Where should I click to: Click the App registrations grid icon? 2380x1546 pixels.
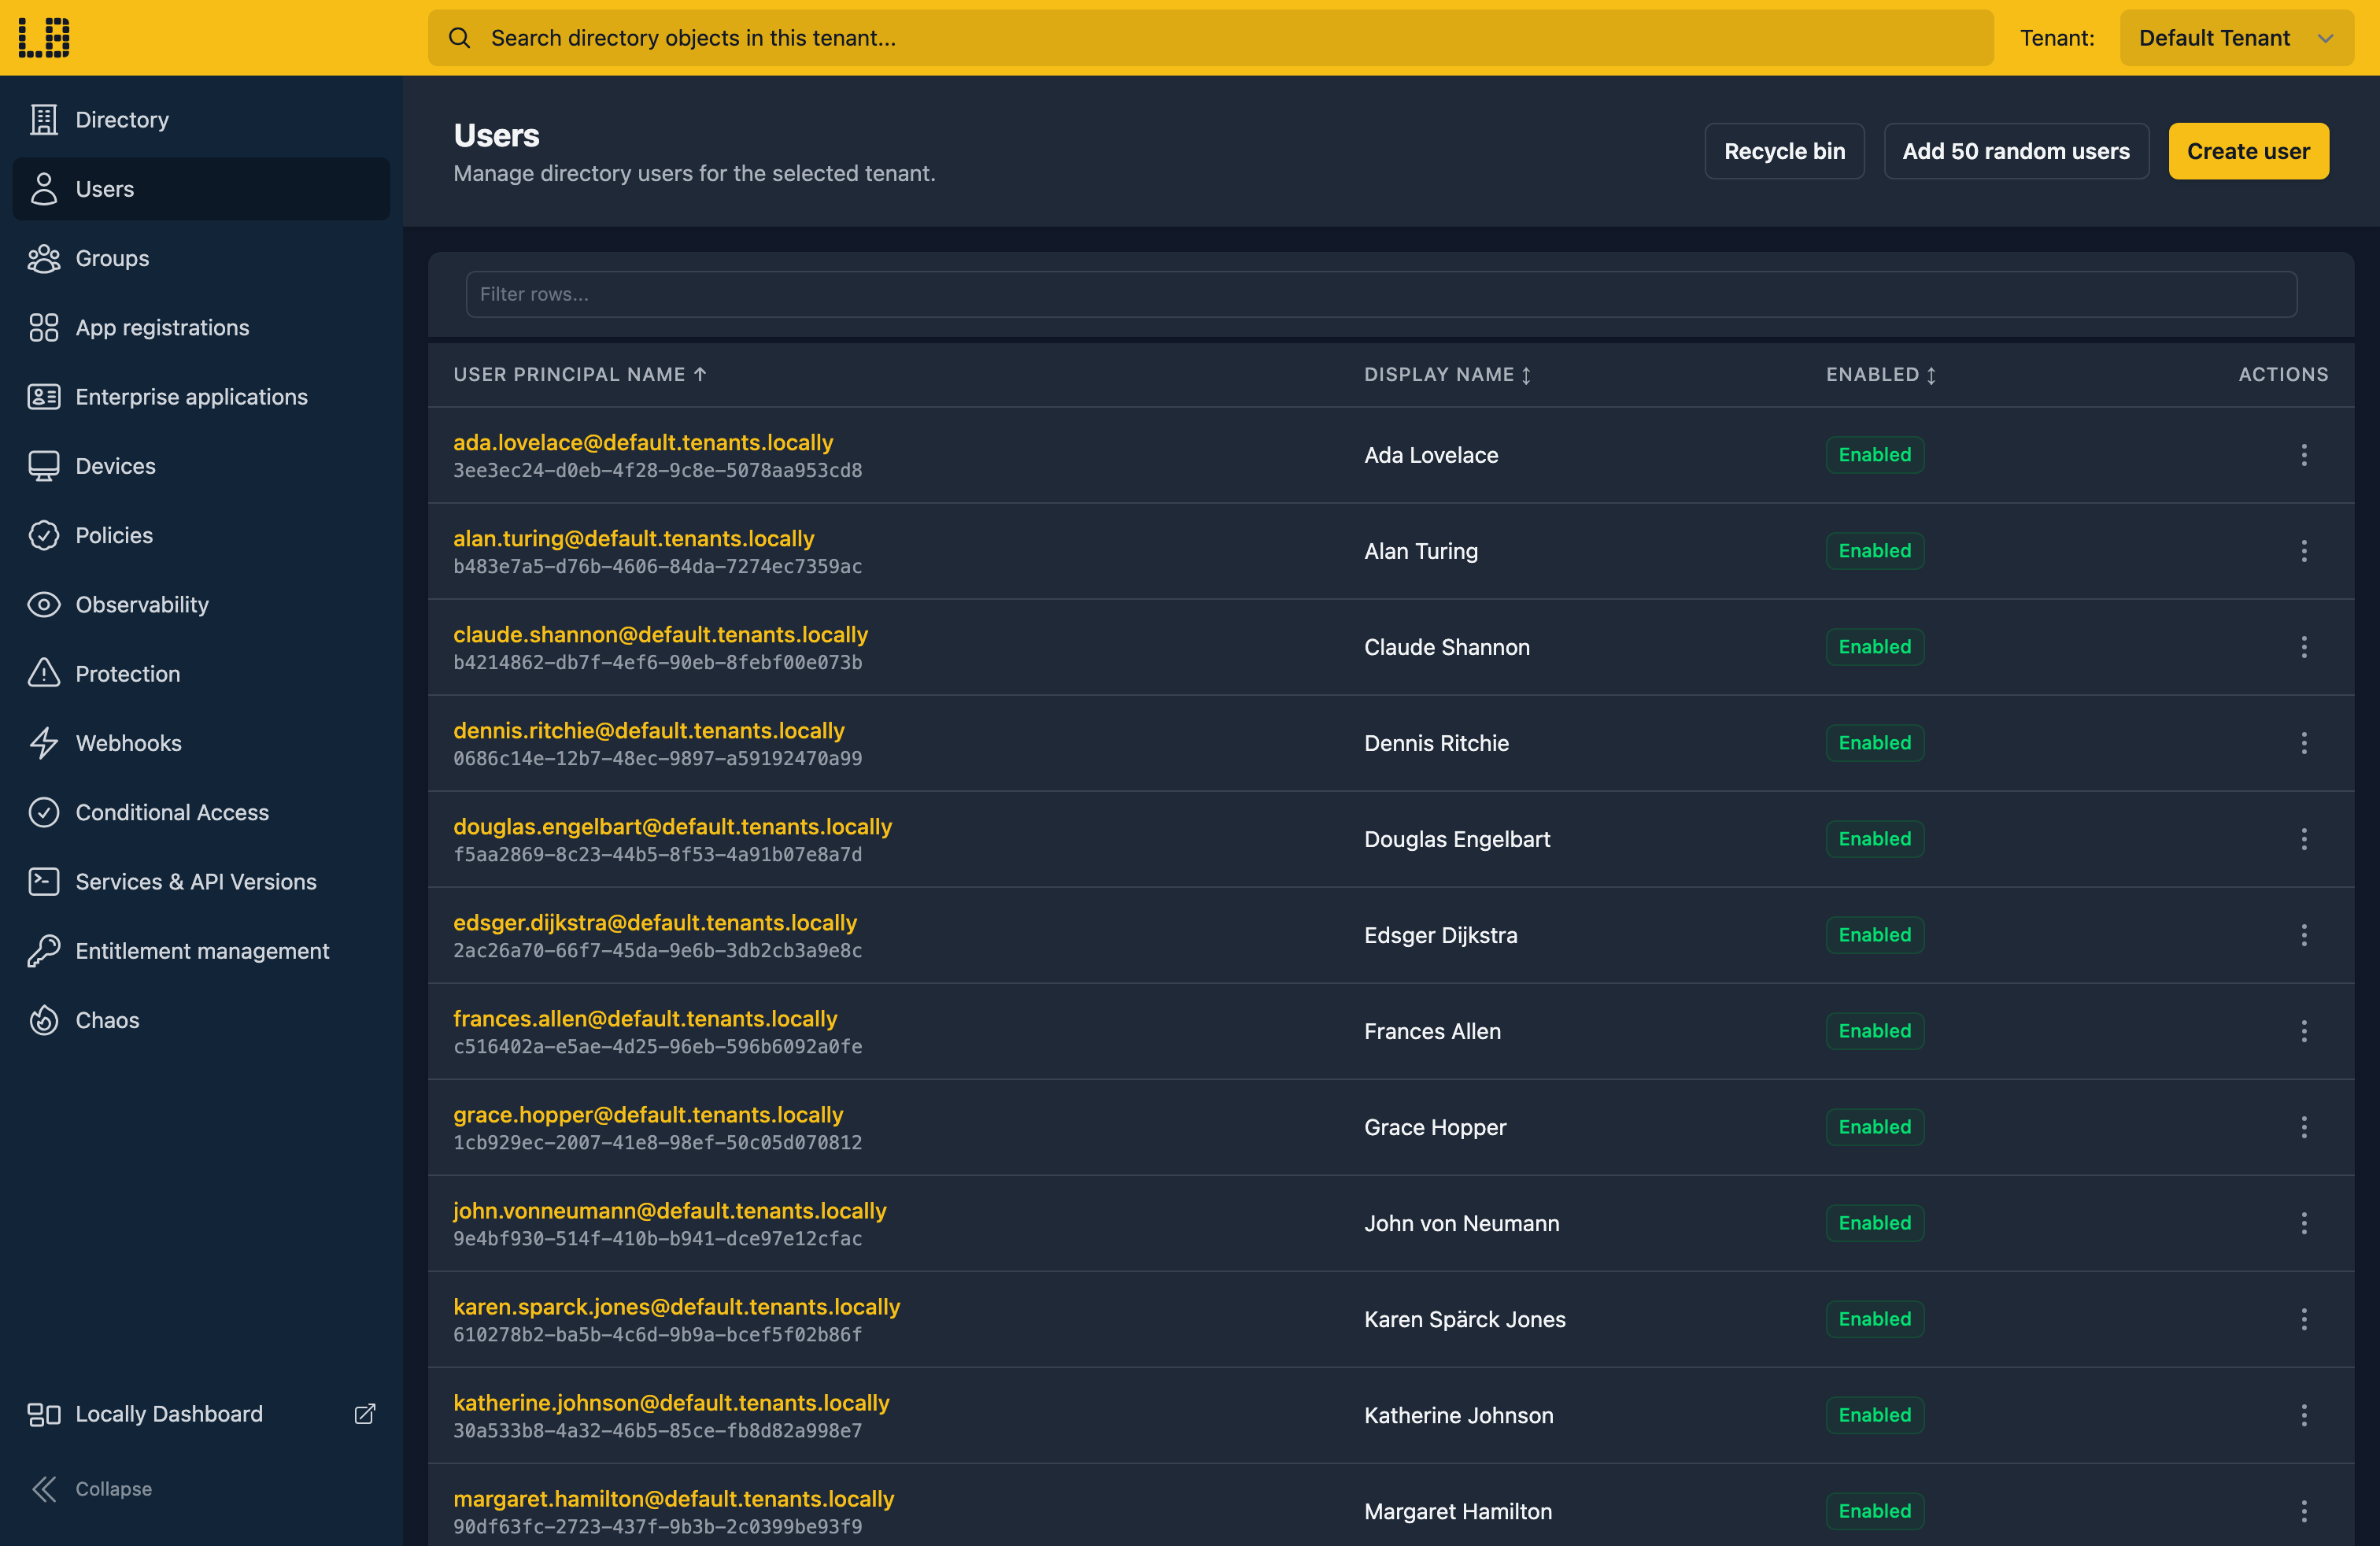44,327
